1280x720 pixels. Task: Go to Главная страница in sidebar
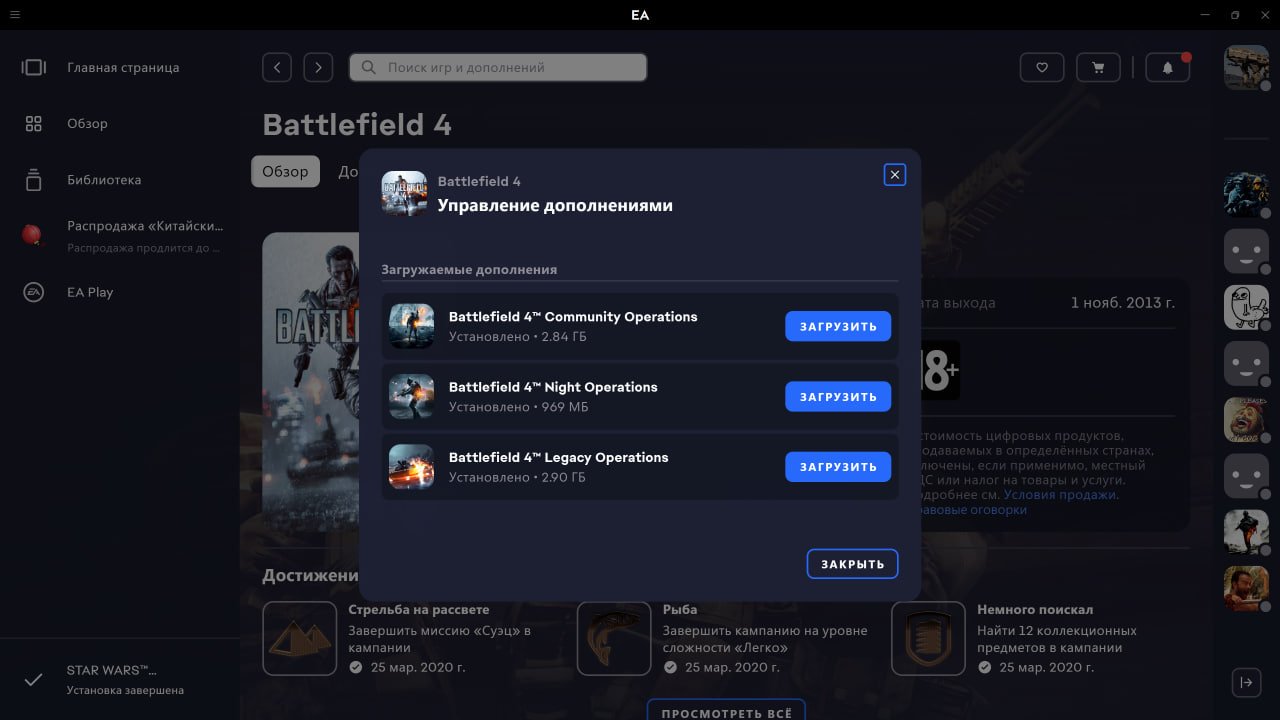click(x=123, y=68)
